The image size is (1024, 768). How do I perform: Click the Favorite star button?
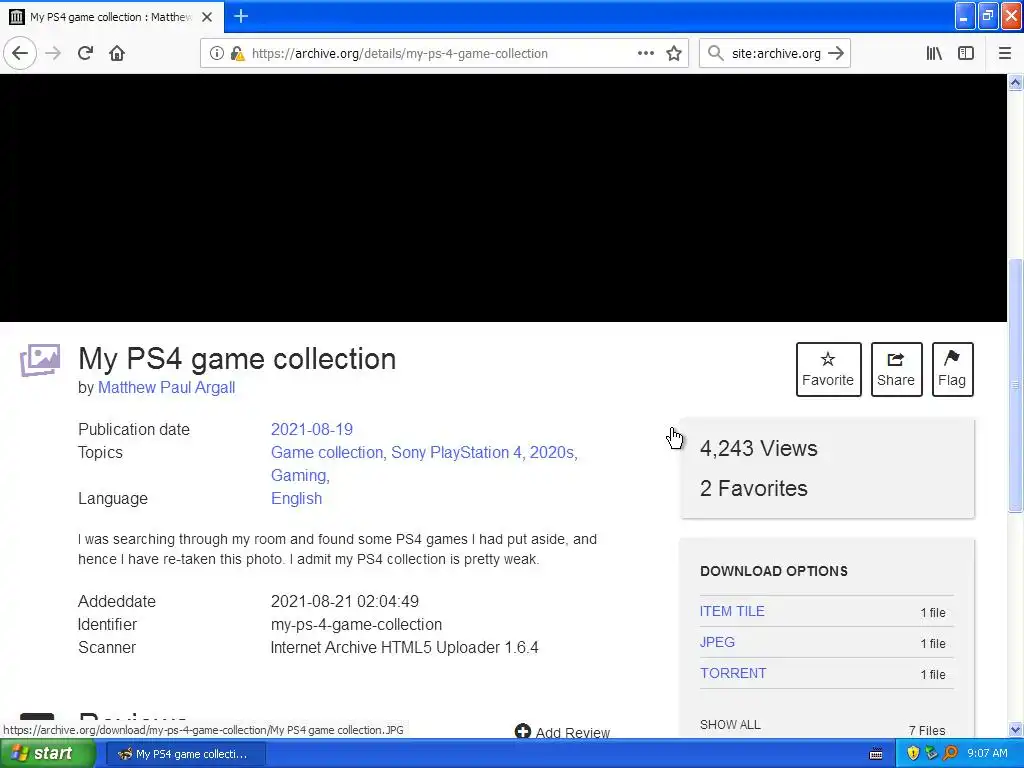click(828, 369)
